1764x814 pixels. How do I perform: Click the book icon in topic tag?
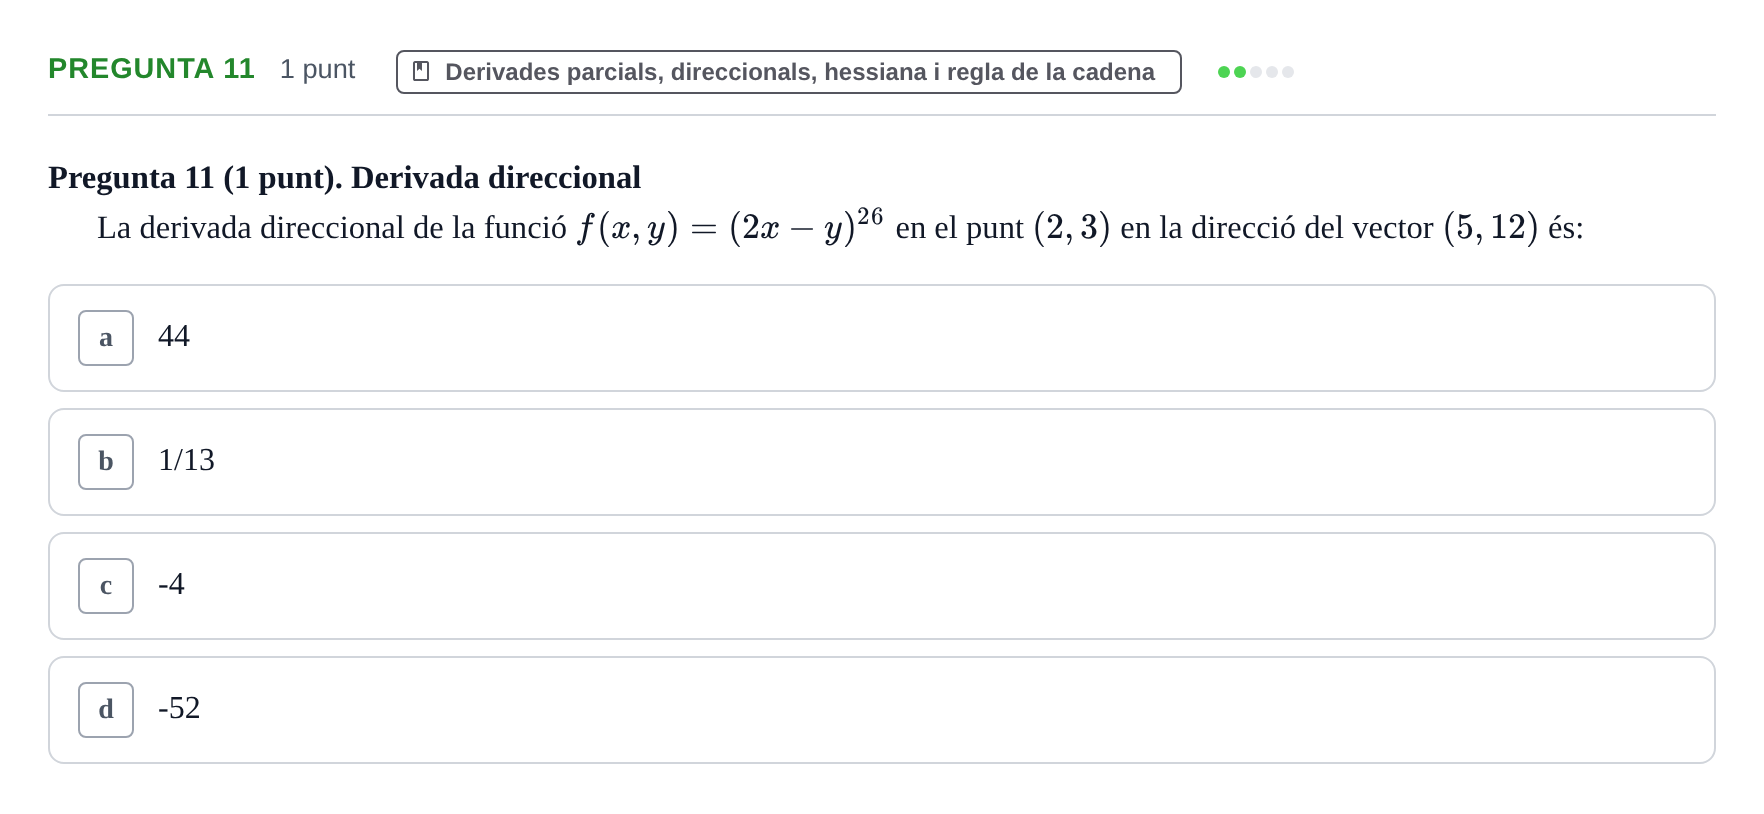421,72
